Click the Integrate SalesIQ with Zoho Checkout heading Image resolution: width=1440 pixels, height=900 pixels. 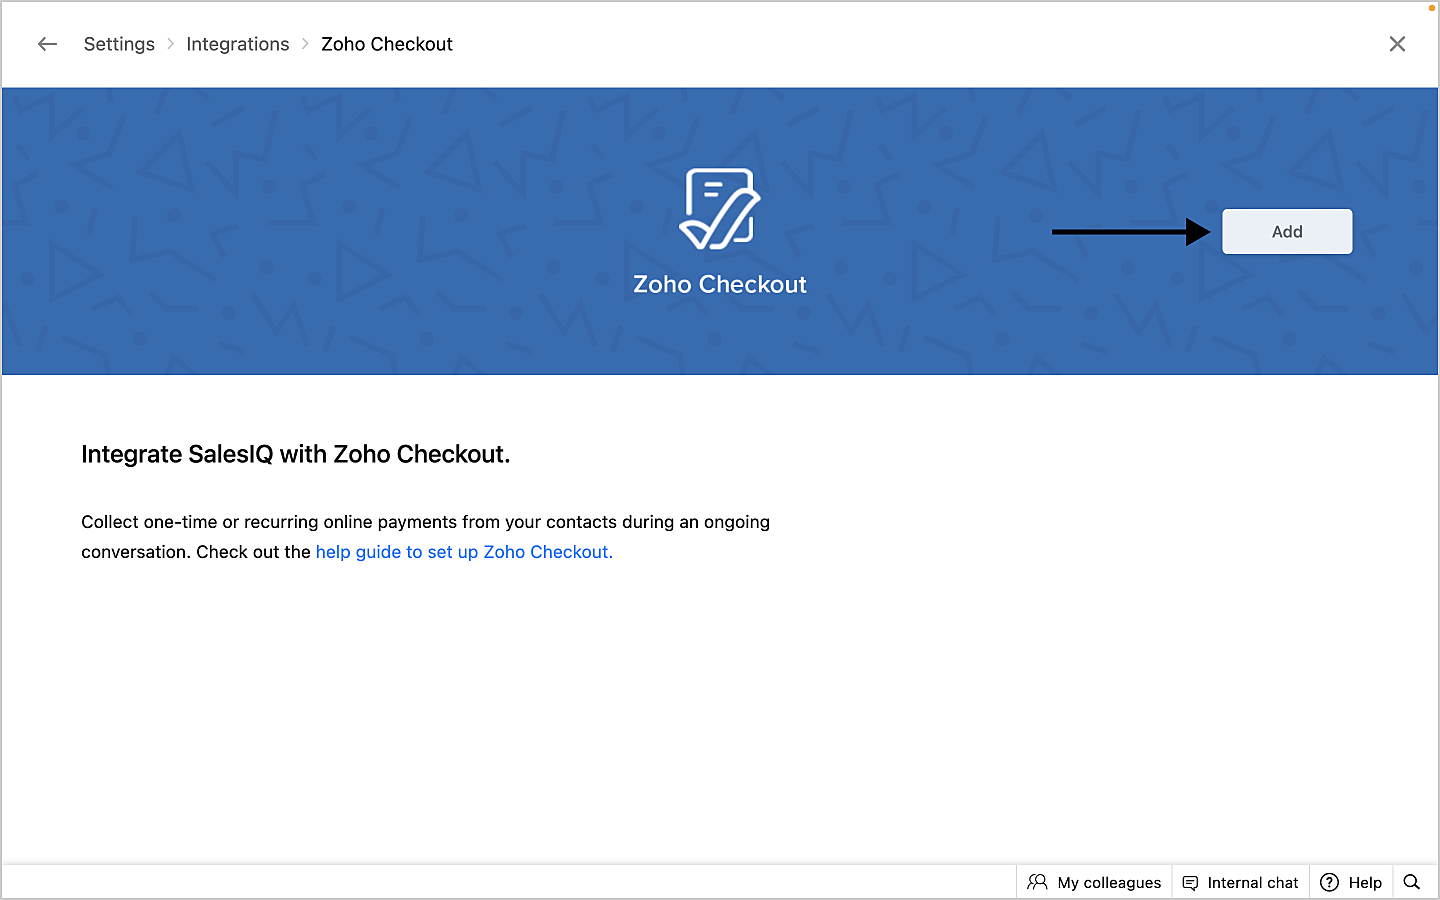click(x=295, y=454)
